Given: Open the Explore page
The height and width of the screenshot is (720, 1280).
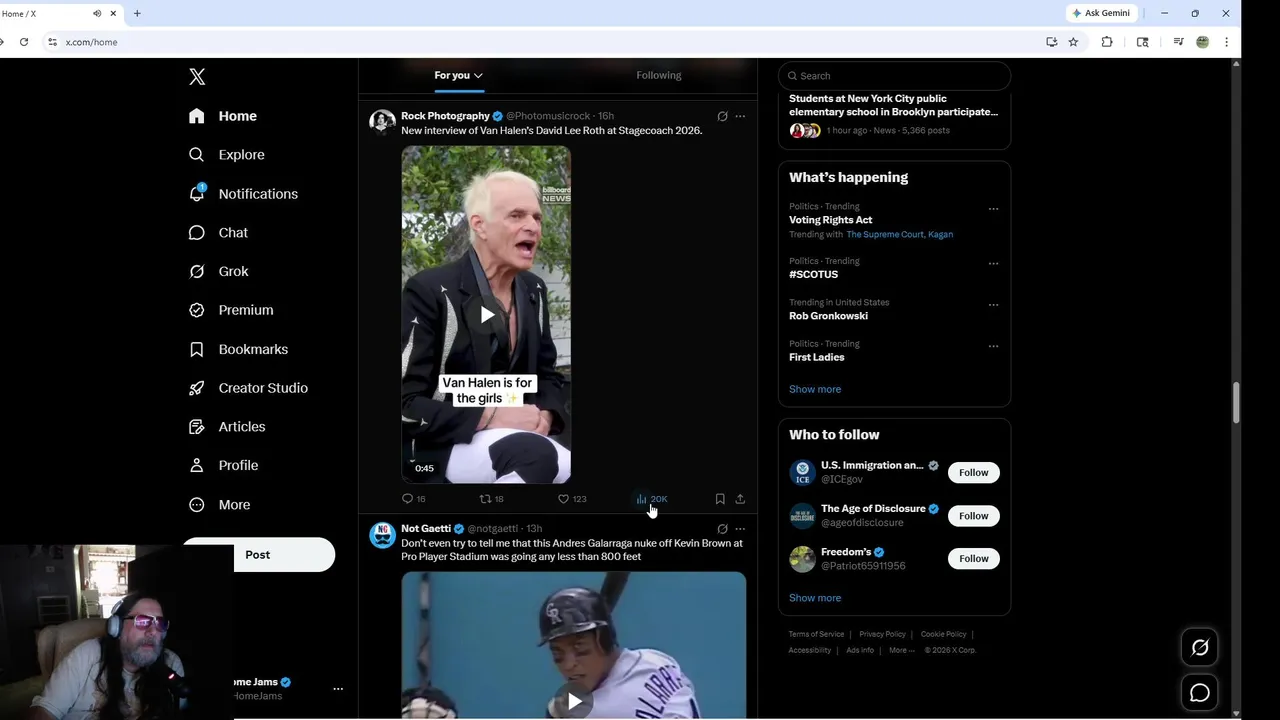Looking at the screenshot, I should (227, 155).
